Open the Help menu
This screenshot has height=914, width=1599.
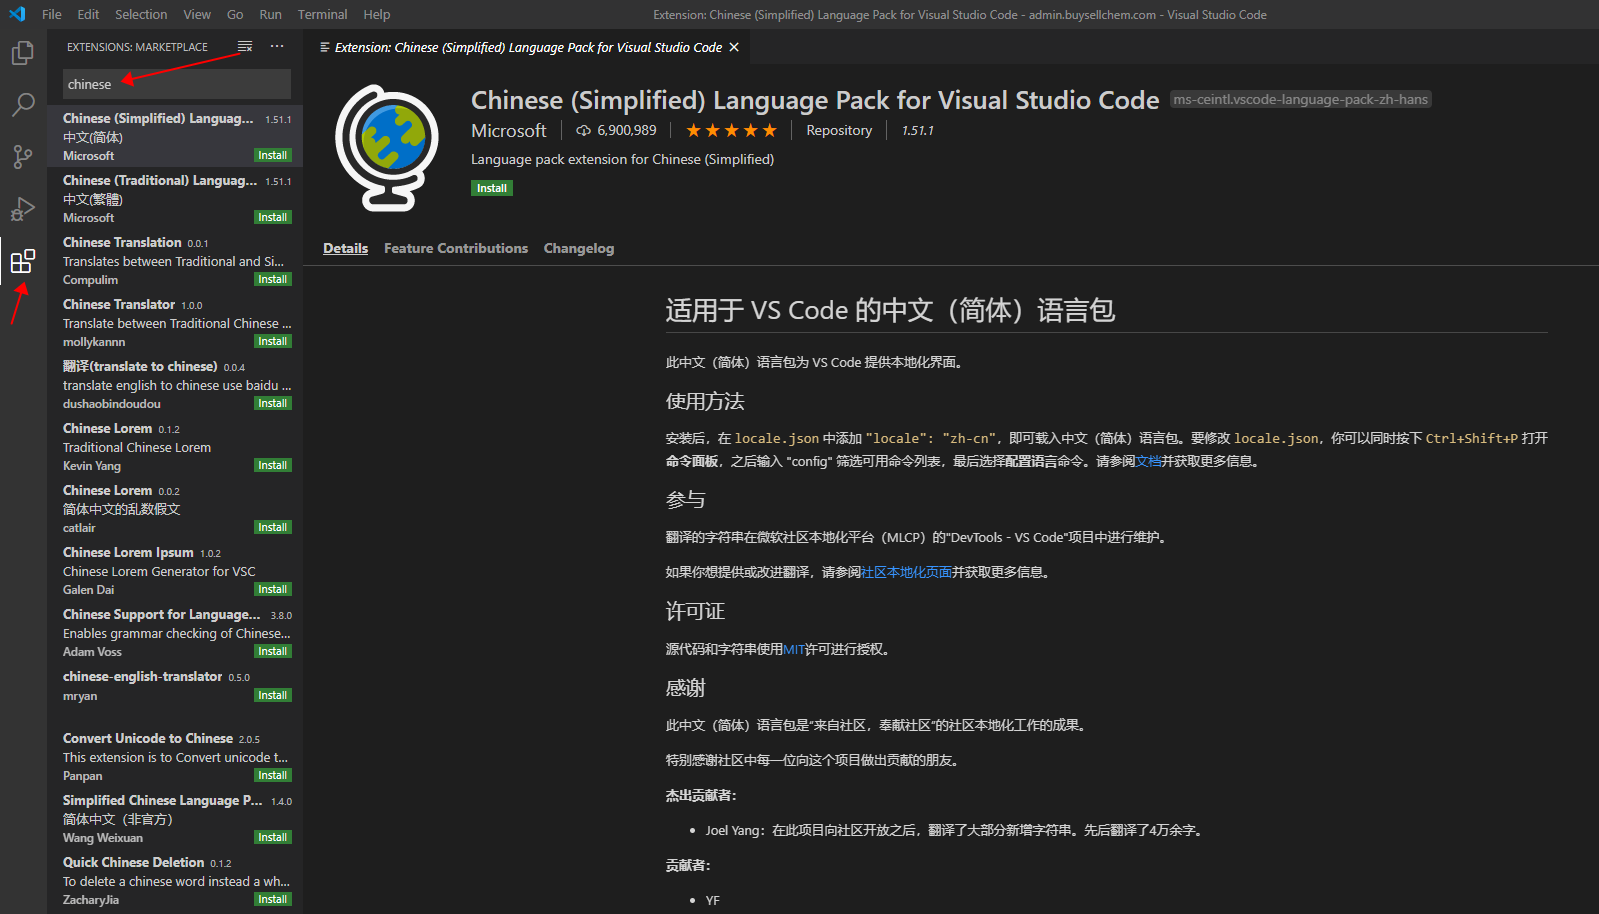coord(377,14)
